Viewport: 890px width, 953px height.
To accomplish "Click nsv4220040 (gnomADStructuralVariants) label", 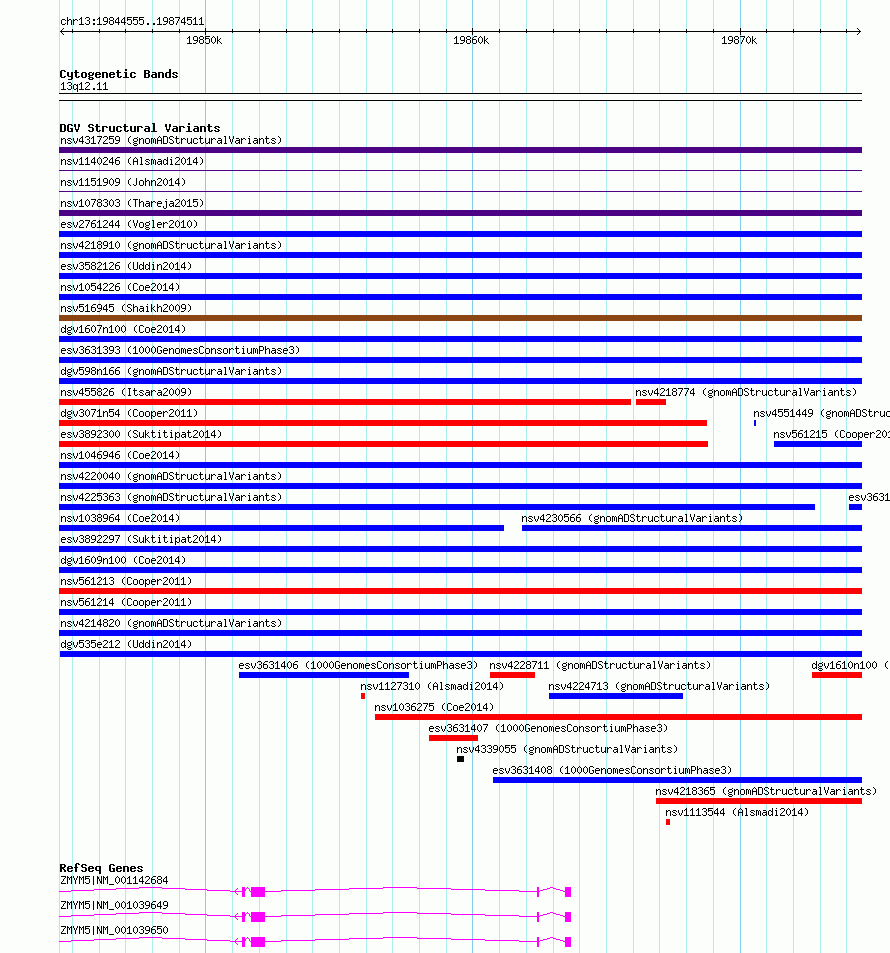I will click(x=171, y=476).
